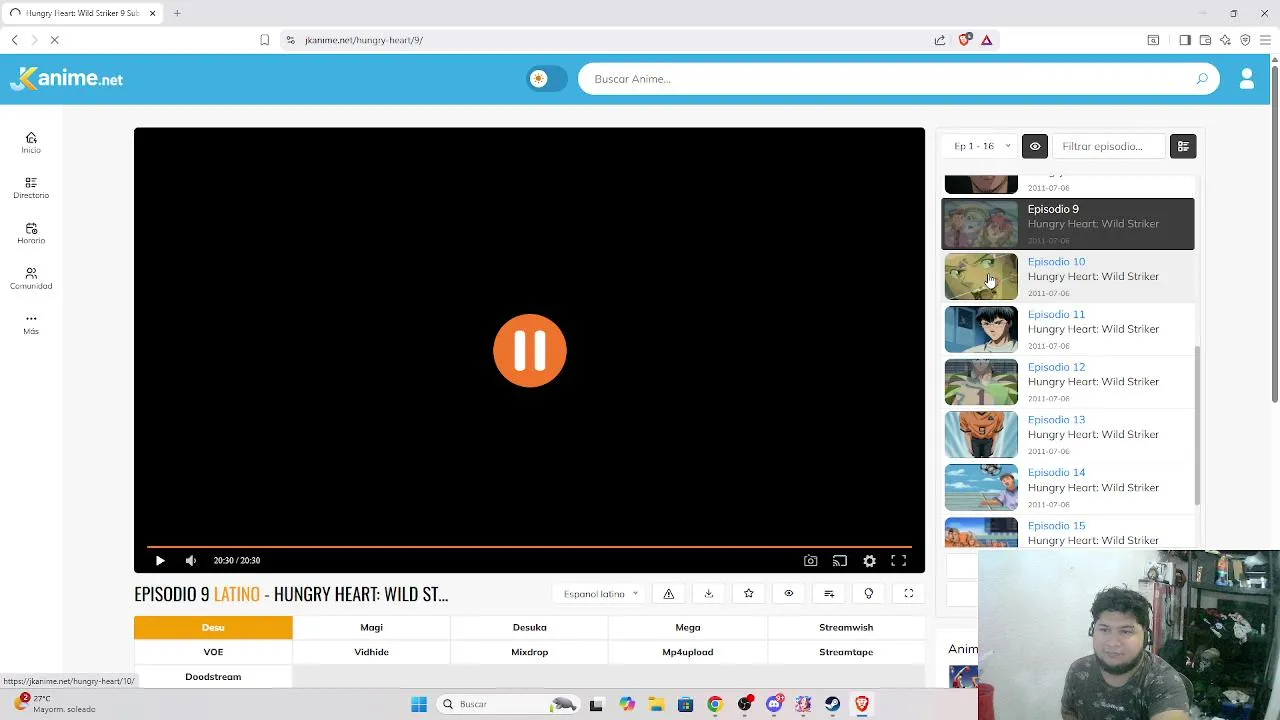Click the browser address bar URL
The width and height of the screenshot is (1280, 720).
click(364, 40)
